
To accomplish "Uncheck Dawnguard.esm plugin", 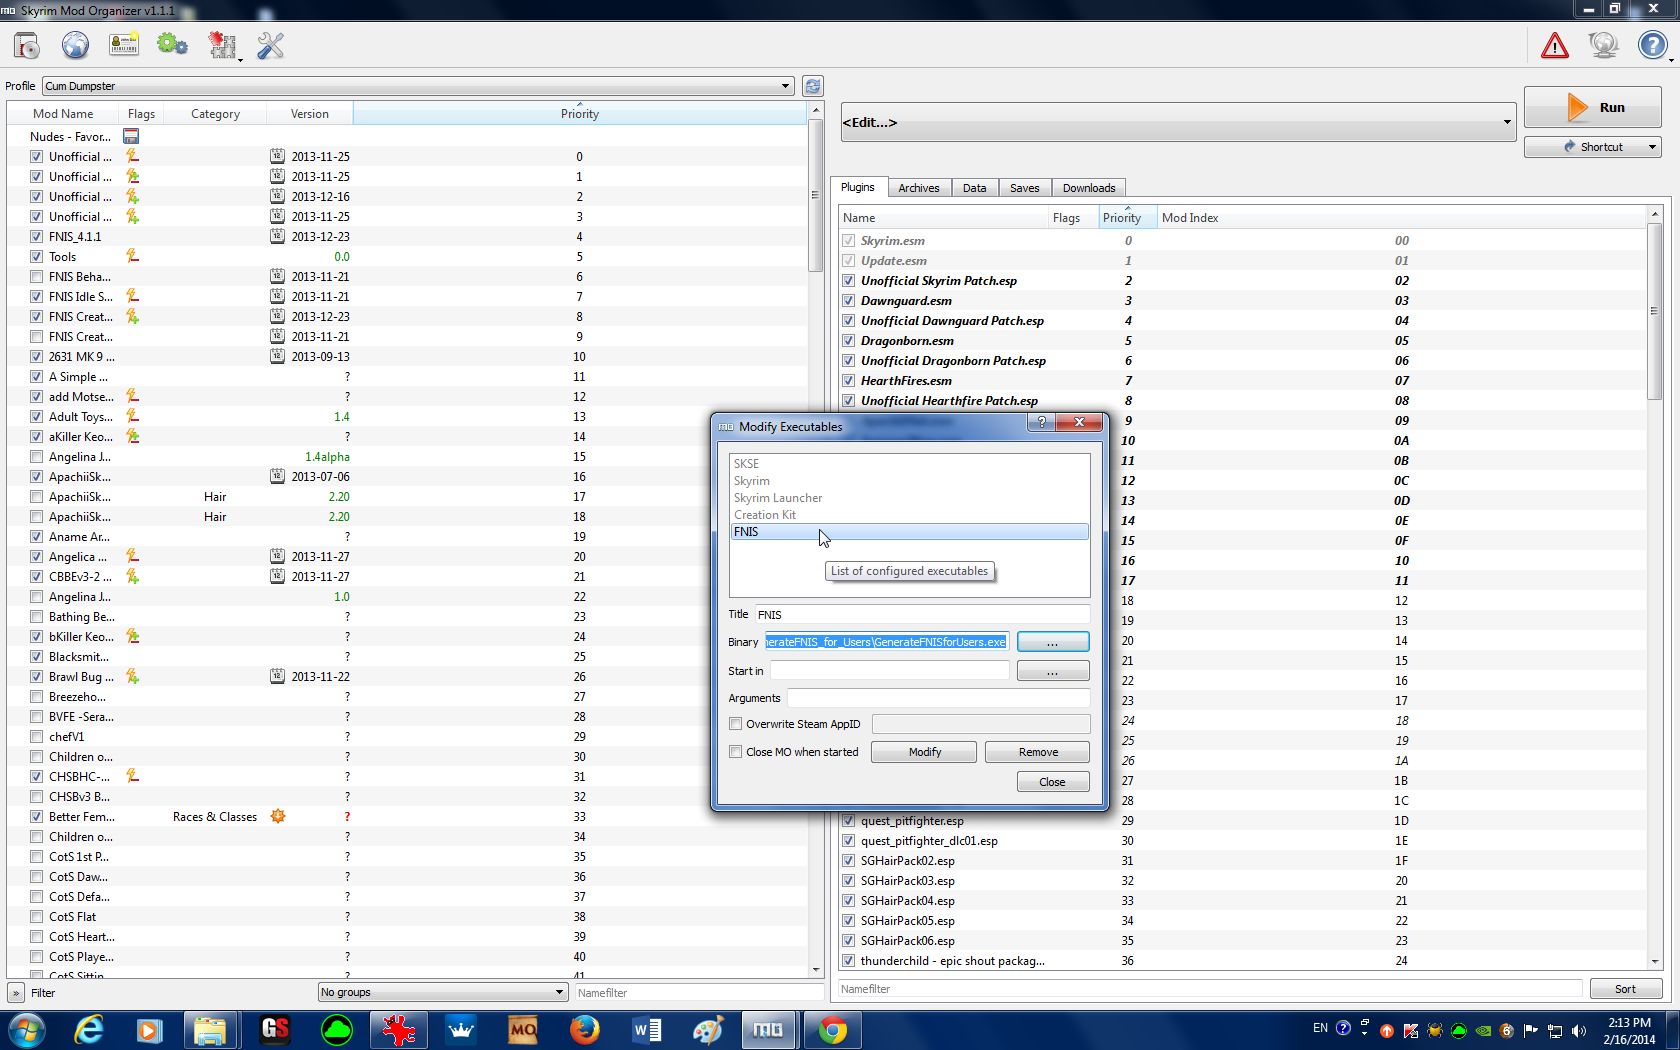I will click(x=849, y=301).
